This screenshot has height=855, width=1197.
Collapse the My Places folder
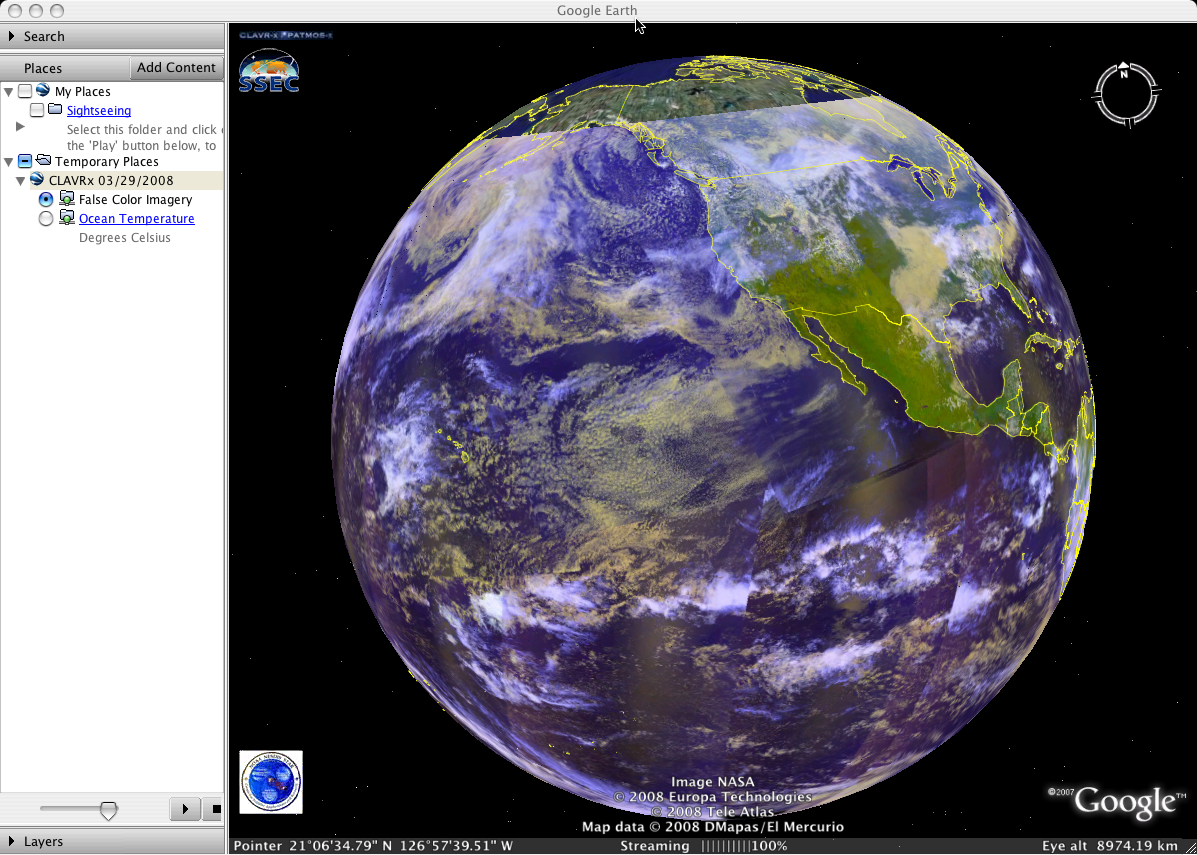[x=8, y=92]
